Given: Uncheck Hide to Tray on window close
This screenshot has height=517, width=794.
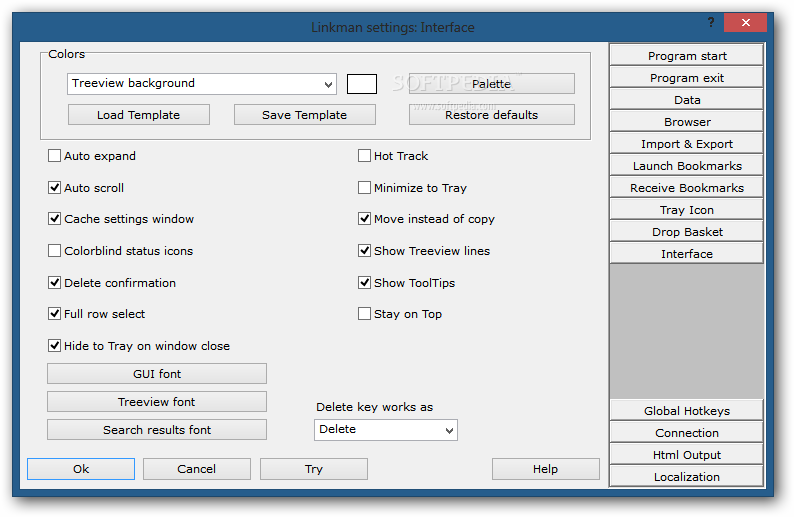Looking at the screenshot, I should pos(54,345).
